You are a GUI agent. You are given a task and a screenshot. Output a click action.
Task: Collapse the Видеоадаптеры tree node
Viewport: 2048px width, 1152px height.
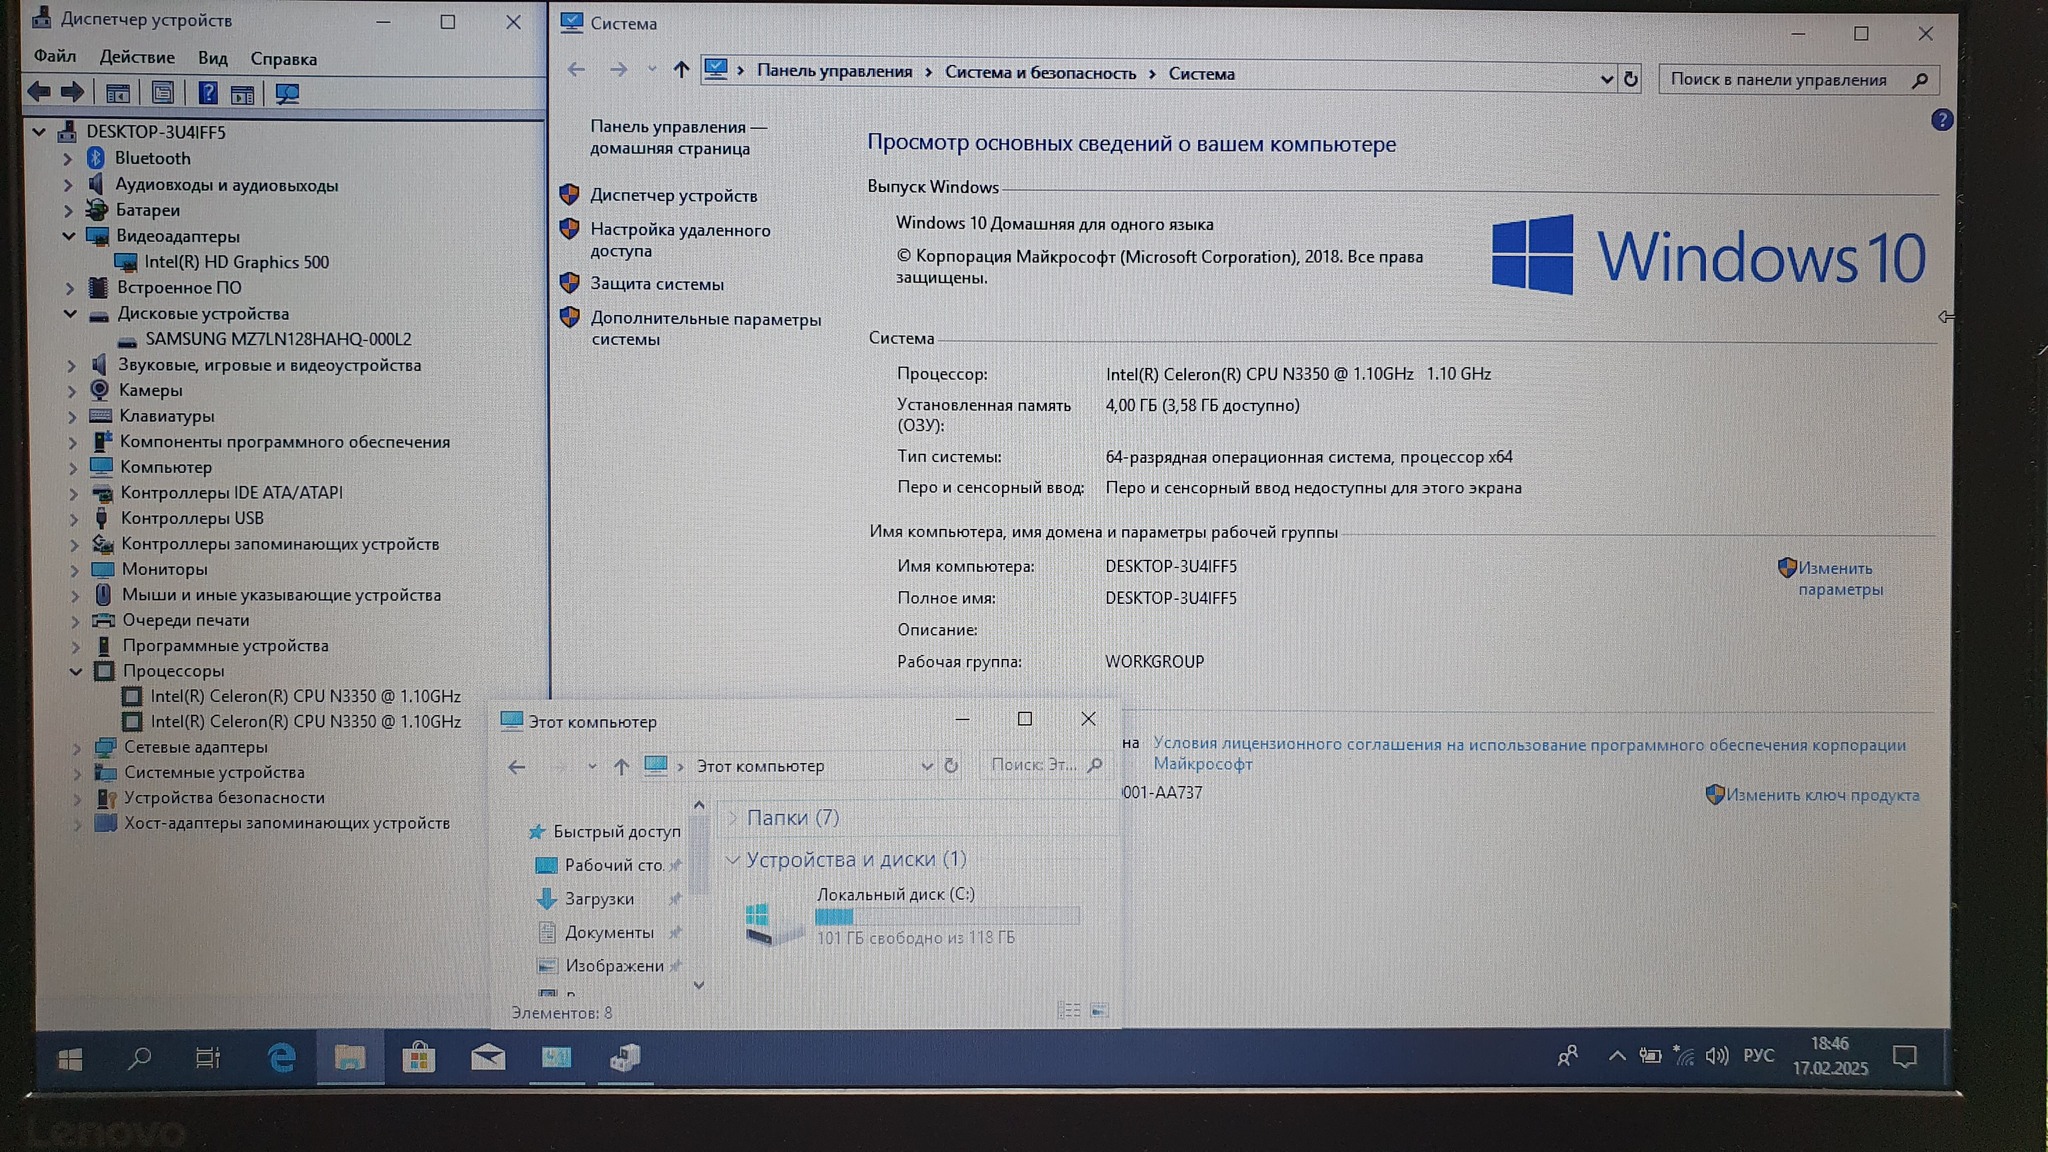pos(68,236)
